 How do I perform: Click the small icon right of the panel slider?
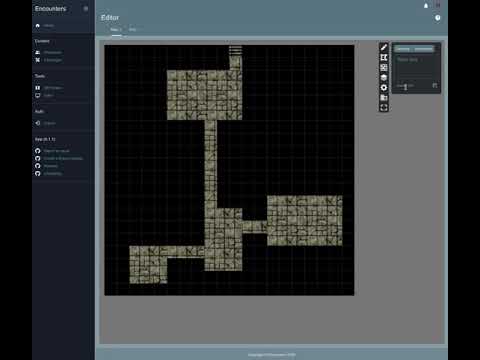(x=435, y=86)
